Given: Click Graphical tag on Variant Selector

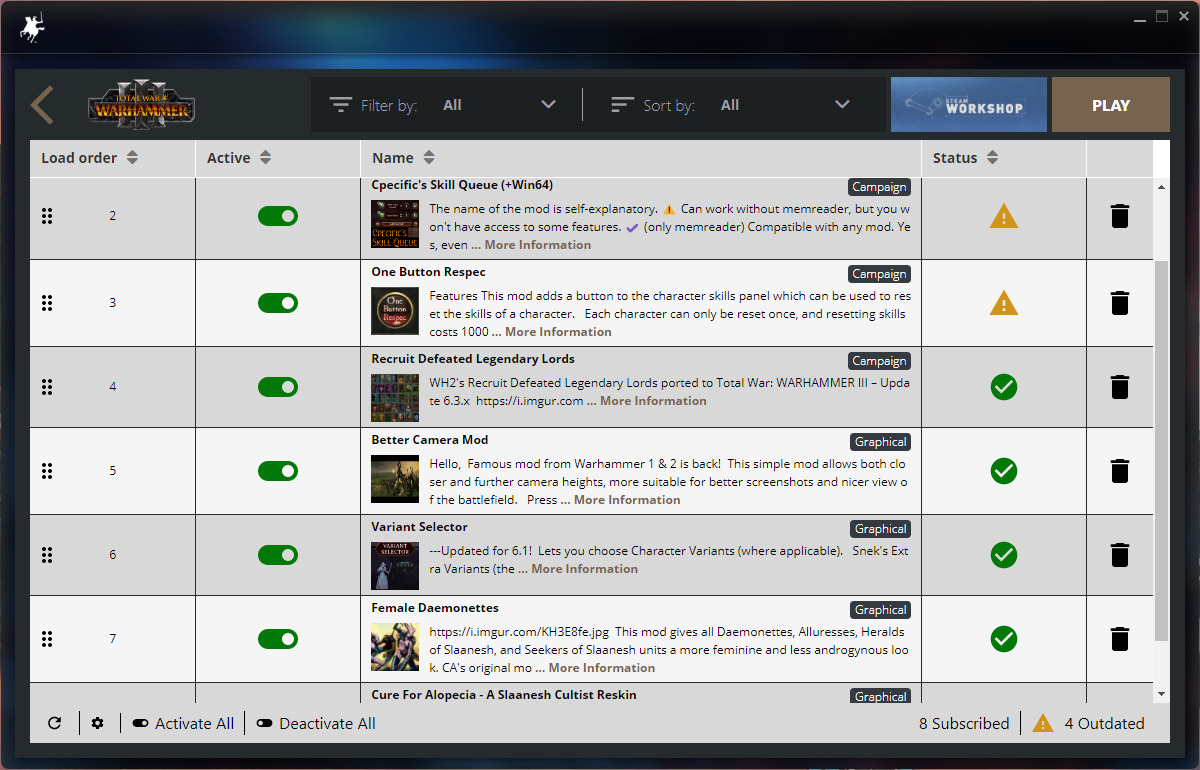Looking at the screenshot, I should point(881,529).
